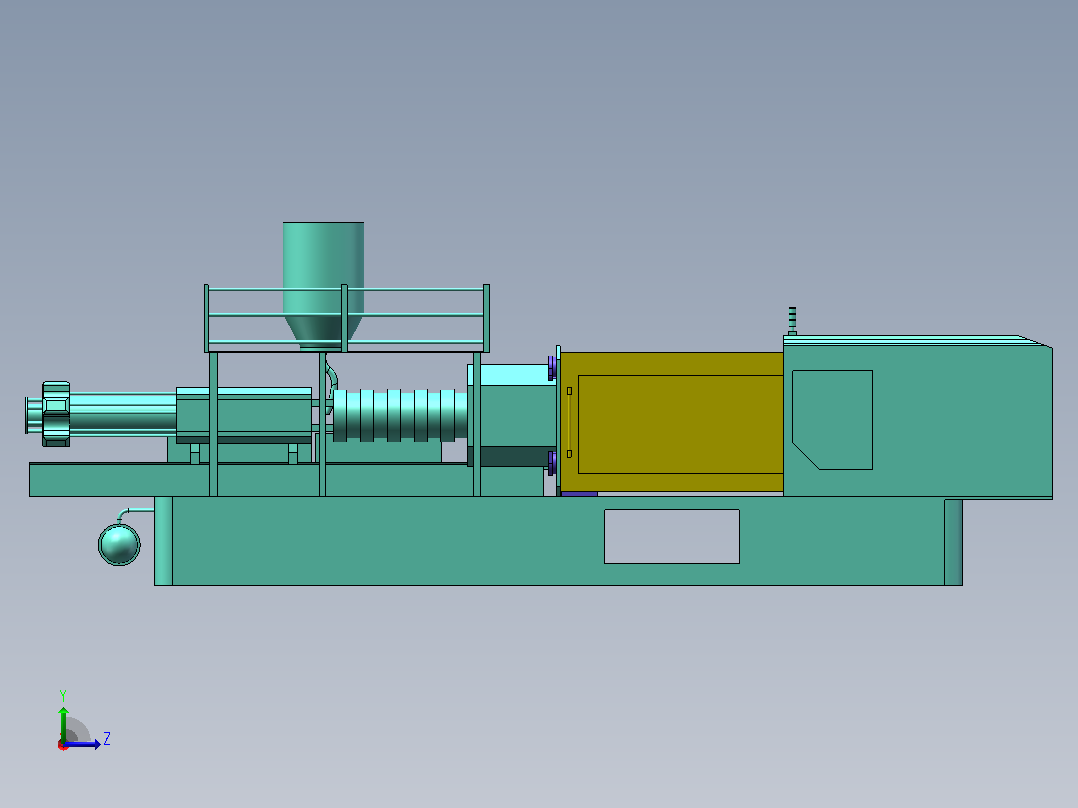Click the pipe connecting the spherical tank
The image size is (1078, 808).
pos(135,513)
